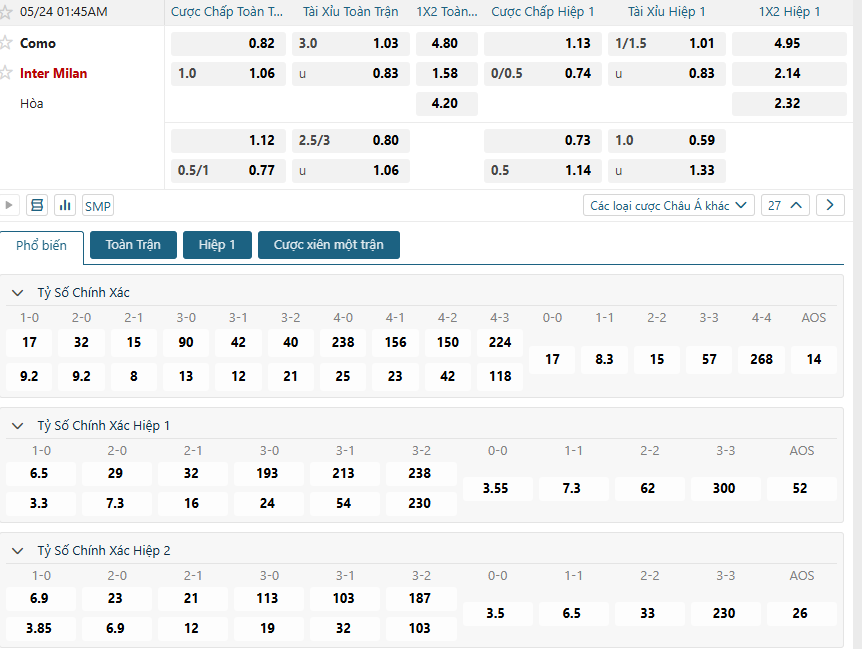Collapse Tỷ Số Chính Xác Hiệp 1 section
This screenshot has width=862, height=649.
pos(17,426)
